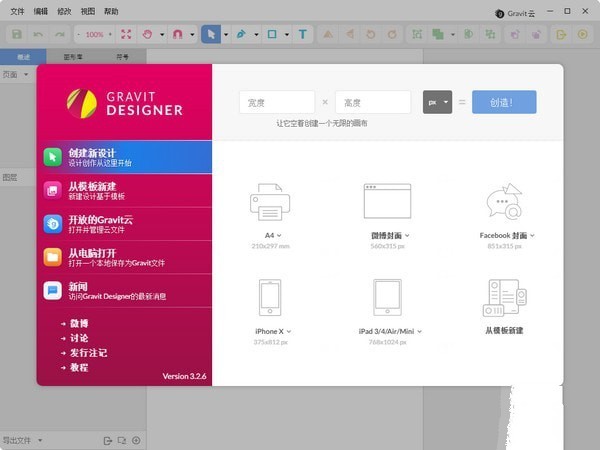Select the Text tool
The image size is (600, 450).
(x=303, y=34)
